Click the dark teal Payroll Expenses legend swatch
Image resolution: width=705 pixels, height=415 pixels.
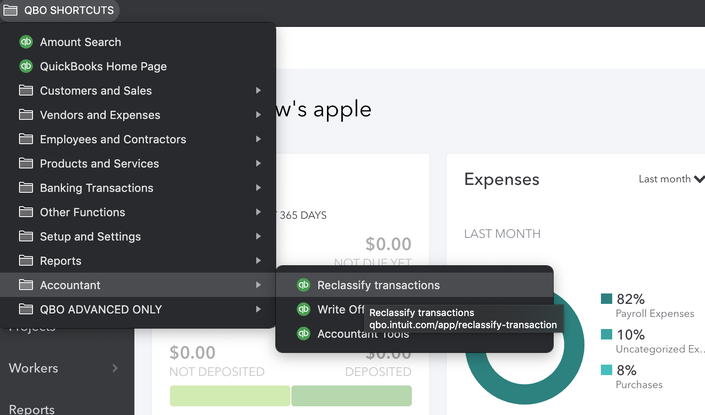pyautogui.click(x=606, y=299)
